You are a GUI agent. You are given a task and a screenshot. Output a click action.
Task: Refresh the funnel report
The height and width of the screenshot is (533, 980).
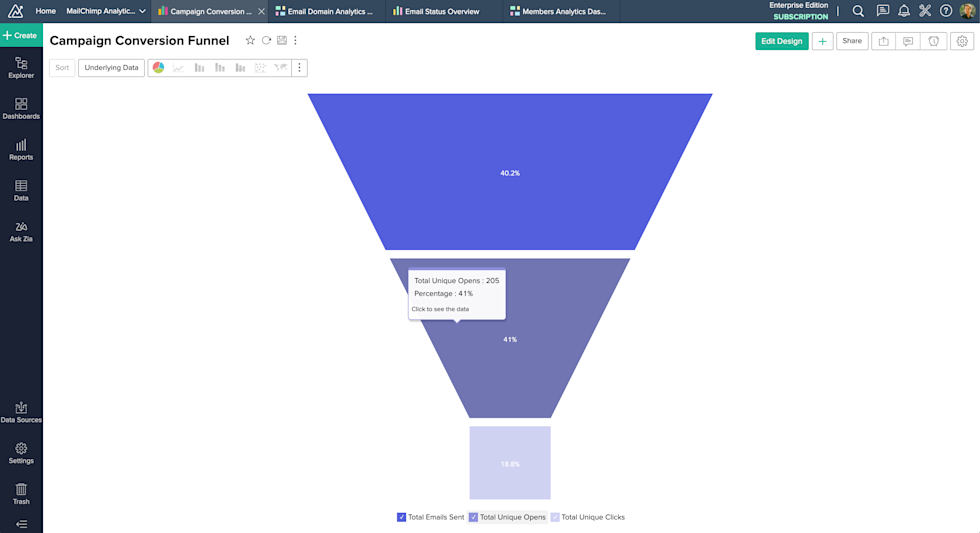pyautogui.click(x=266, y=40)
